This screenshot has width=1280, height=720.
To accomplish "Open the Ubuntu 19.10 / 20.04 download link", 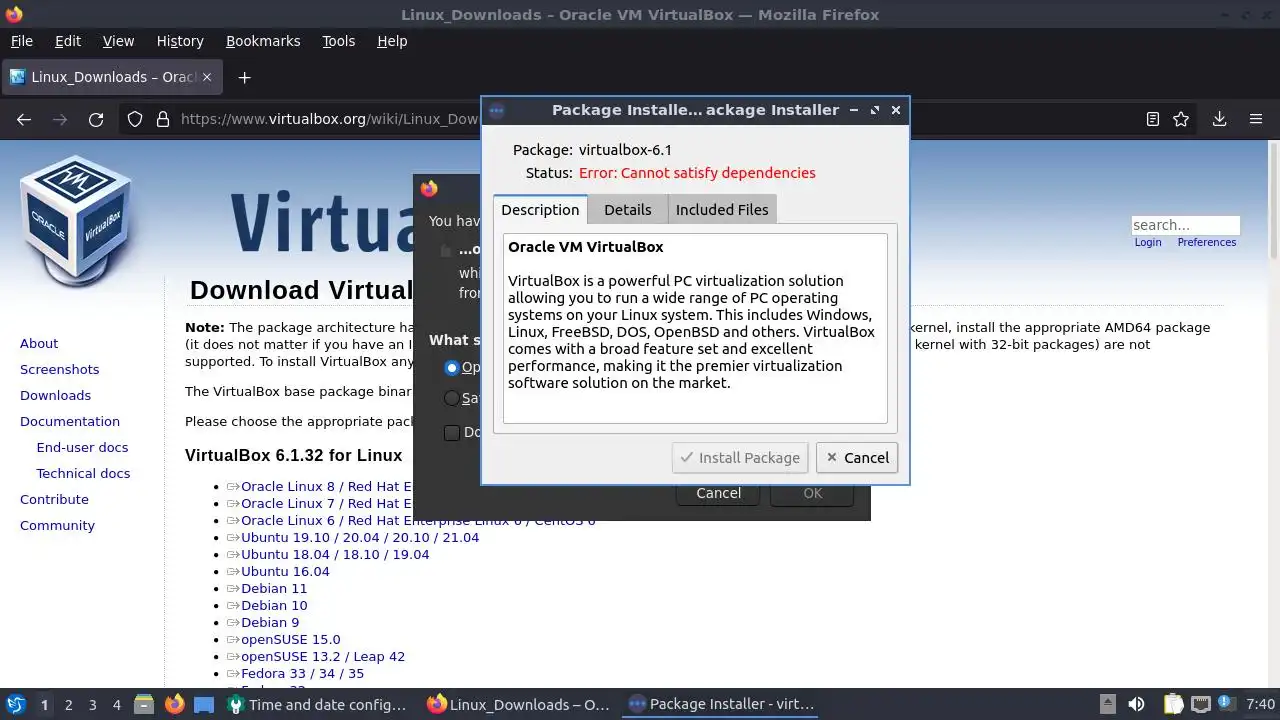I will (360, 537).
